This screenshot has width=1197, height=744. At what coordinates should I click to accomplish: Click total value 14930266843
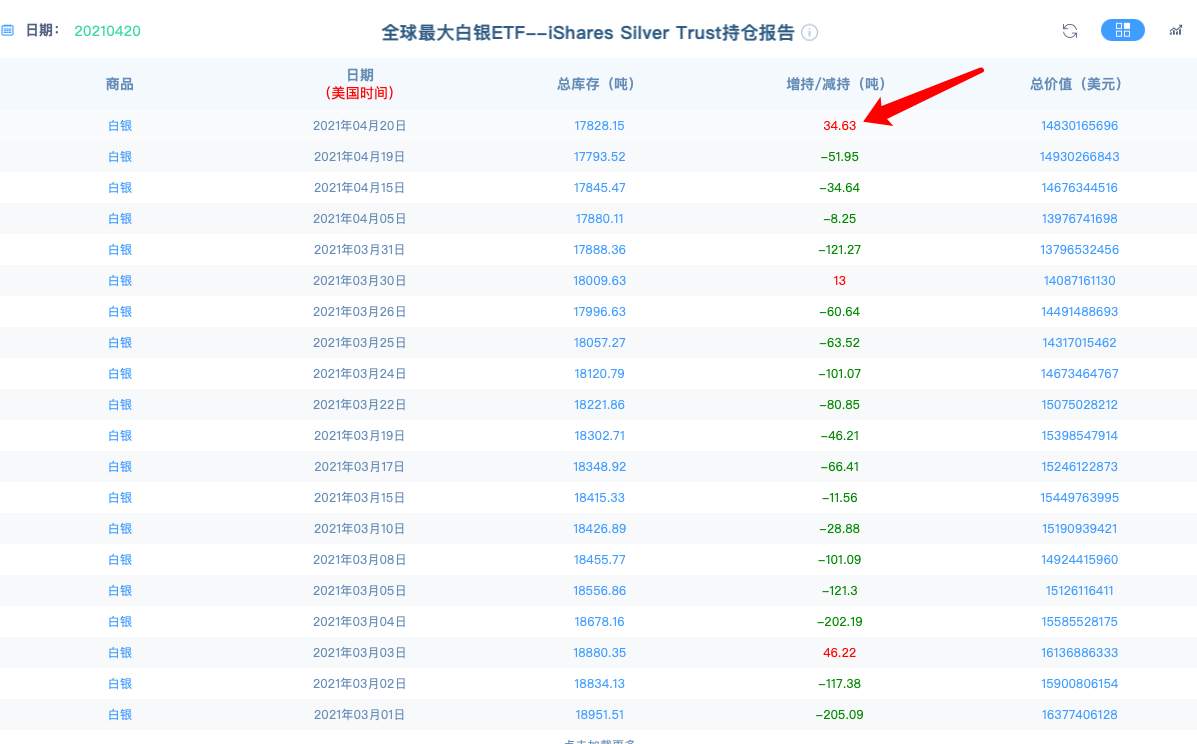[x=1079, y=156]
